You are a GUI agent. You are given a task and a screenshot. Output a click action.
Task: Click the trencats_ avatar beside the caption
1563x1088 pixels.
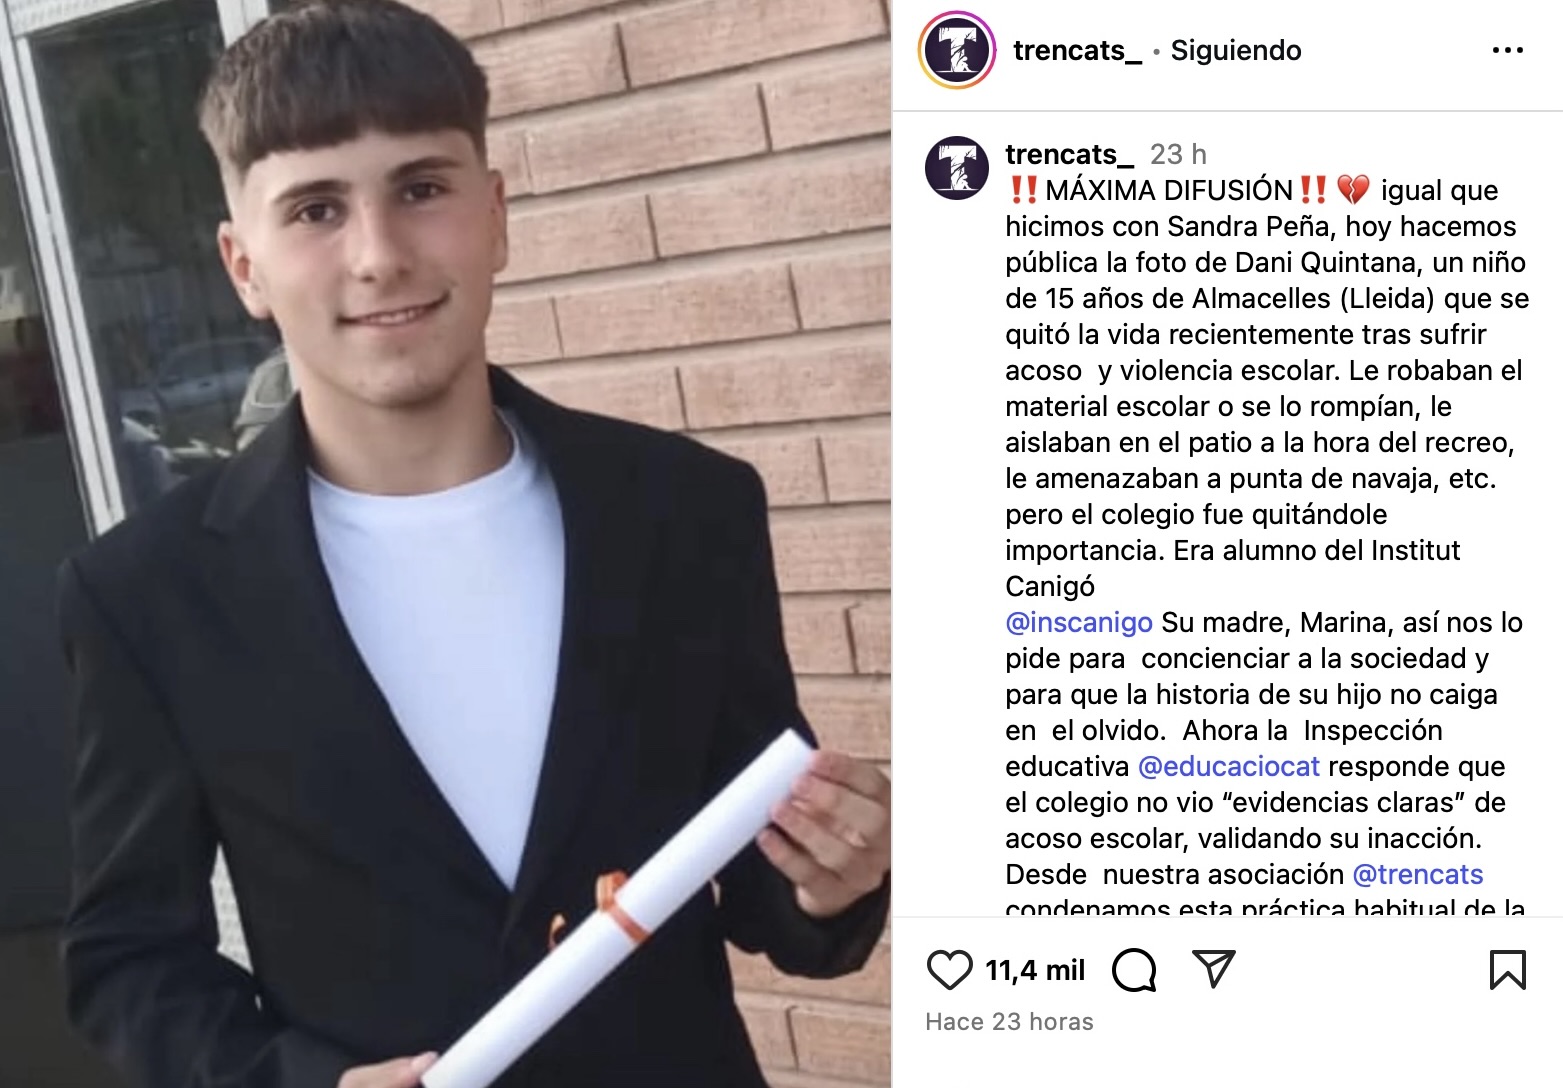(957, 168)
